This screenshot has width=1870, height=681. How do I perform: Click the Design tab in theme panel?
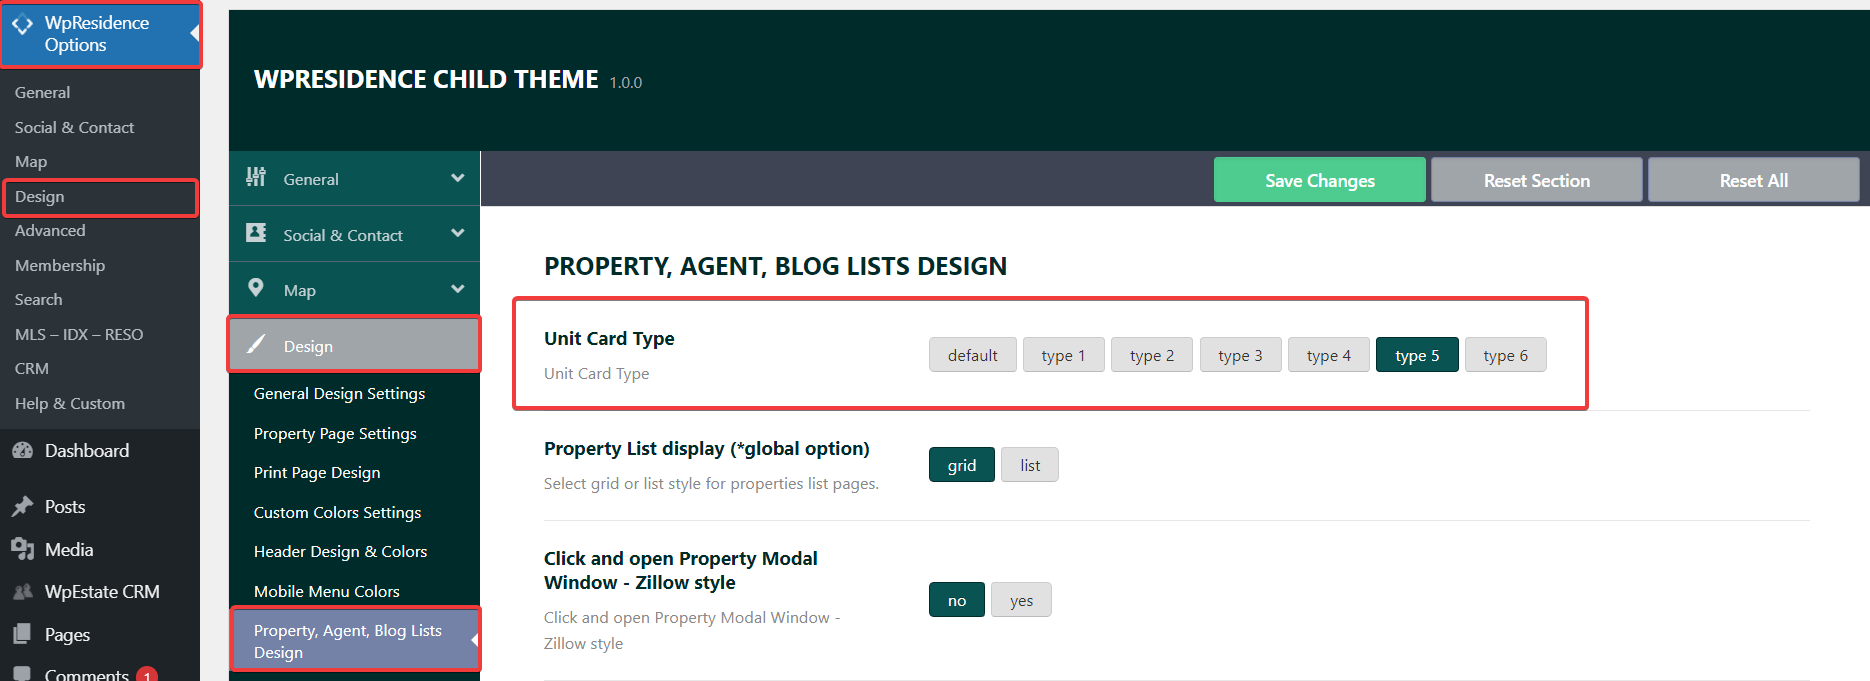click(x=354, y=345)
